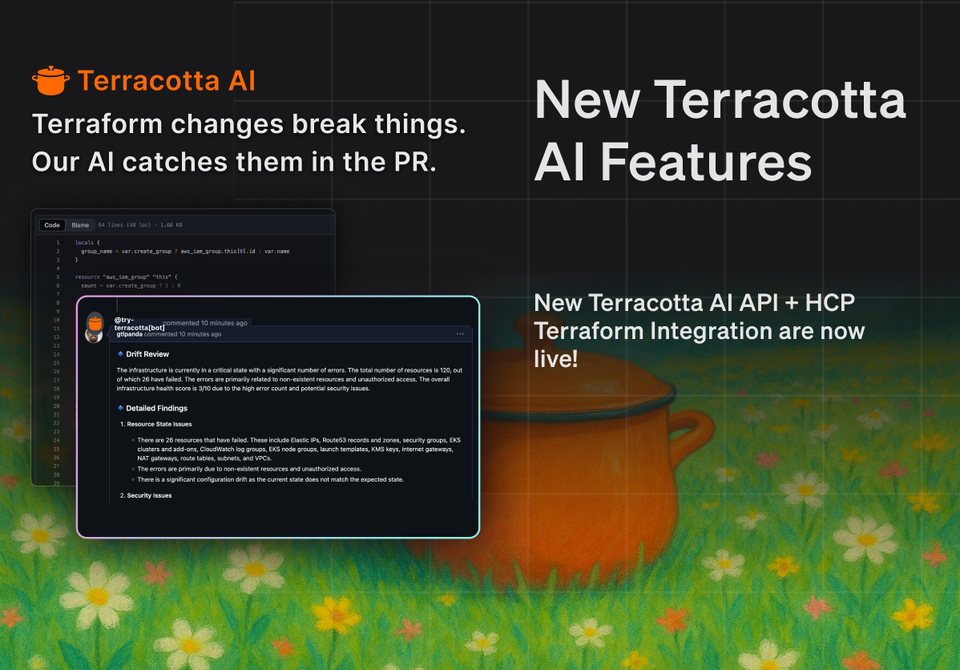960x670 pixels.
Task: Click the Terracotta AI pot logo icon
Action: click(51, 80)
